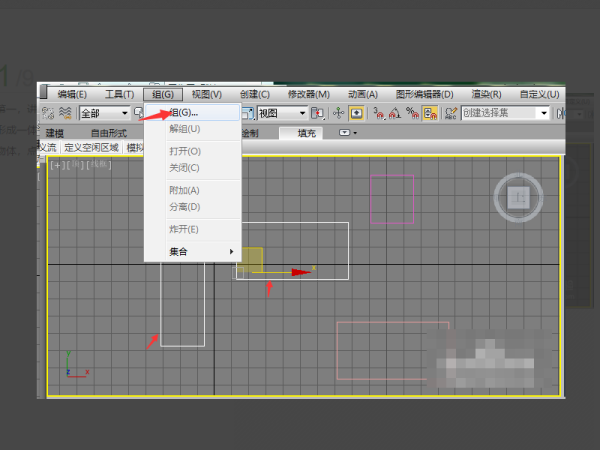Choose 解组(U) in the group menu

[192, 129]
